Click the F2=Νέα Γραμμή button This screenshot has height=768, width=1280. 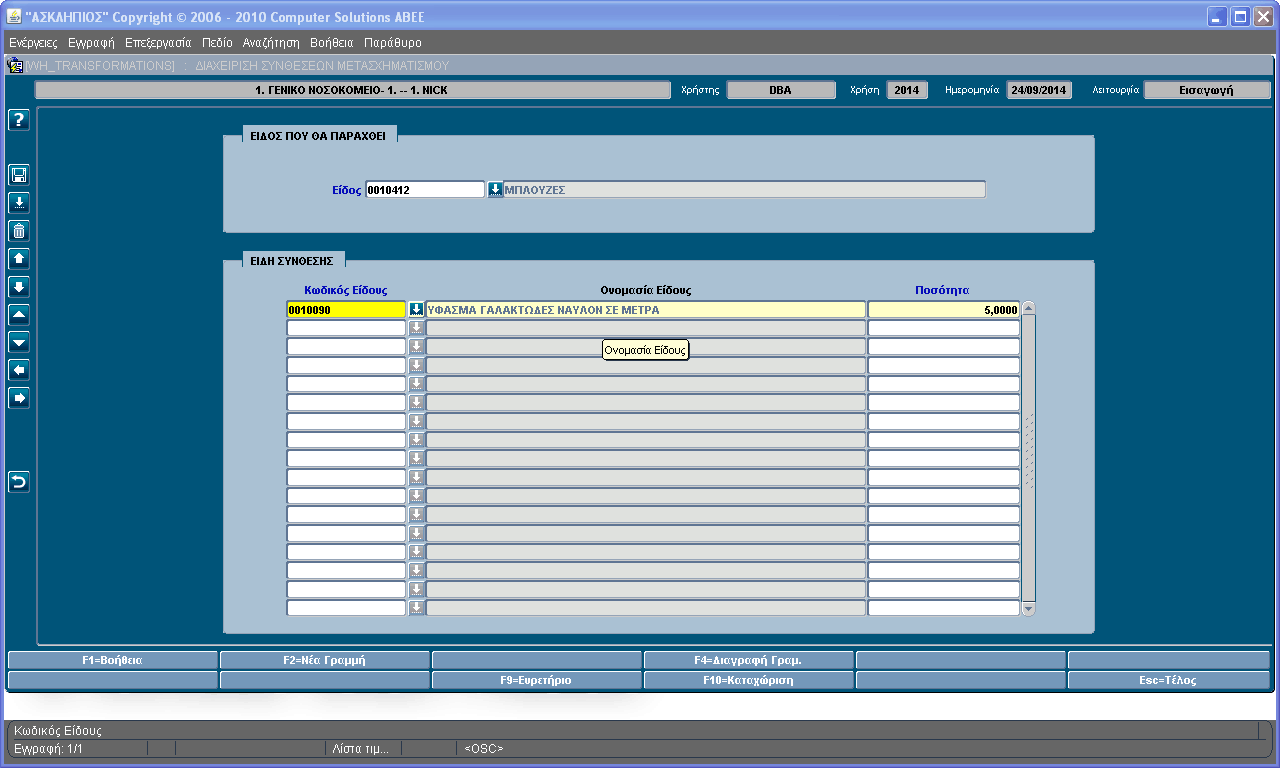pyautogui.click(x=325, y=660)
